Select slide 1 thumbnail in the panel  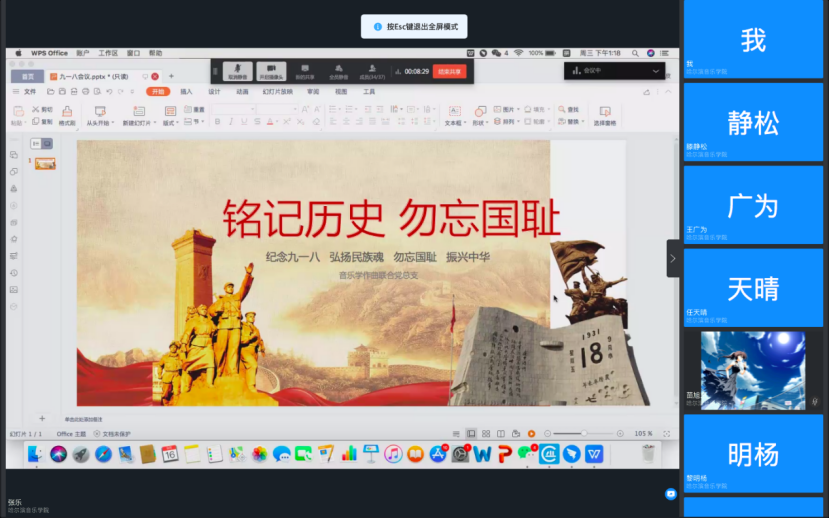pos(45,163)
